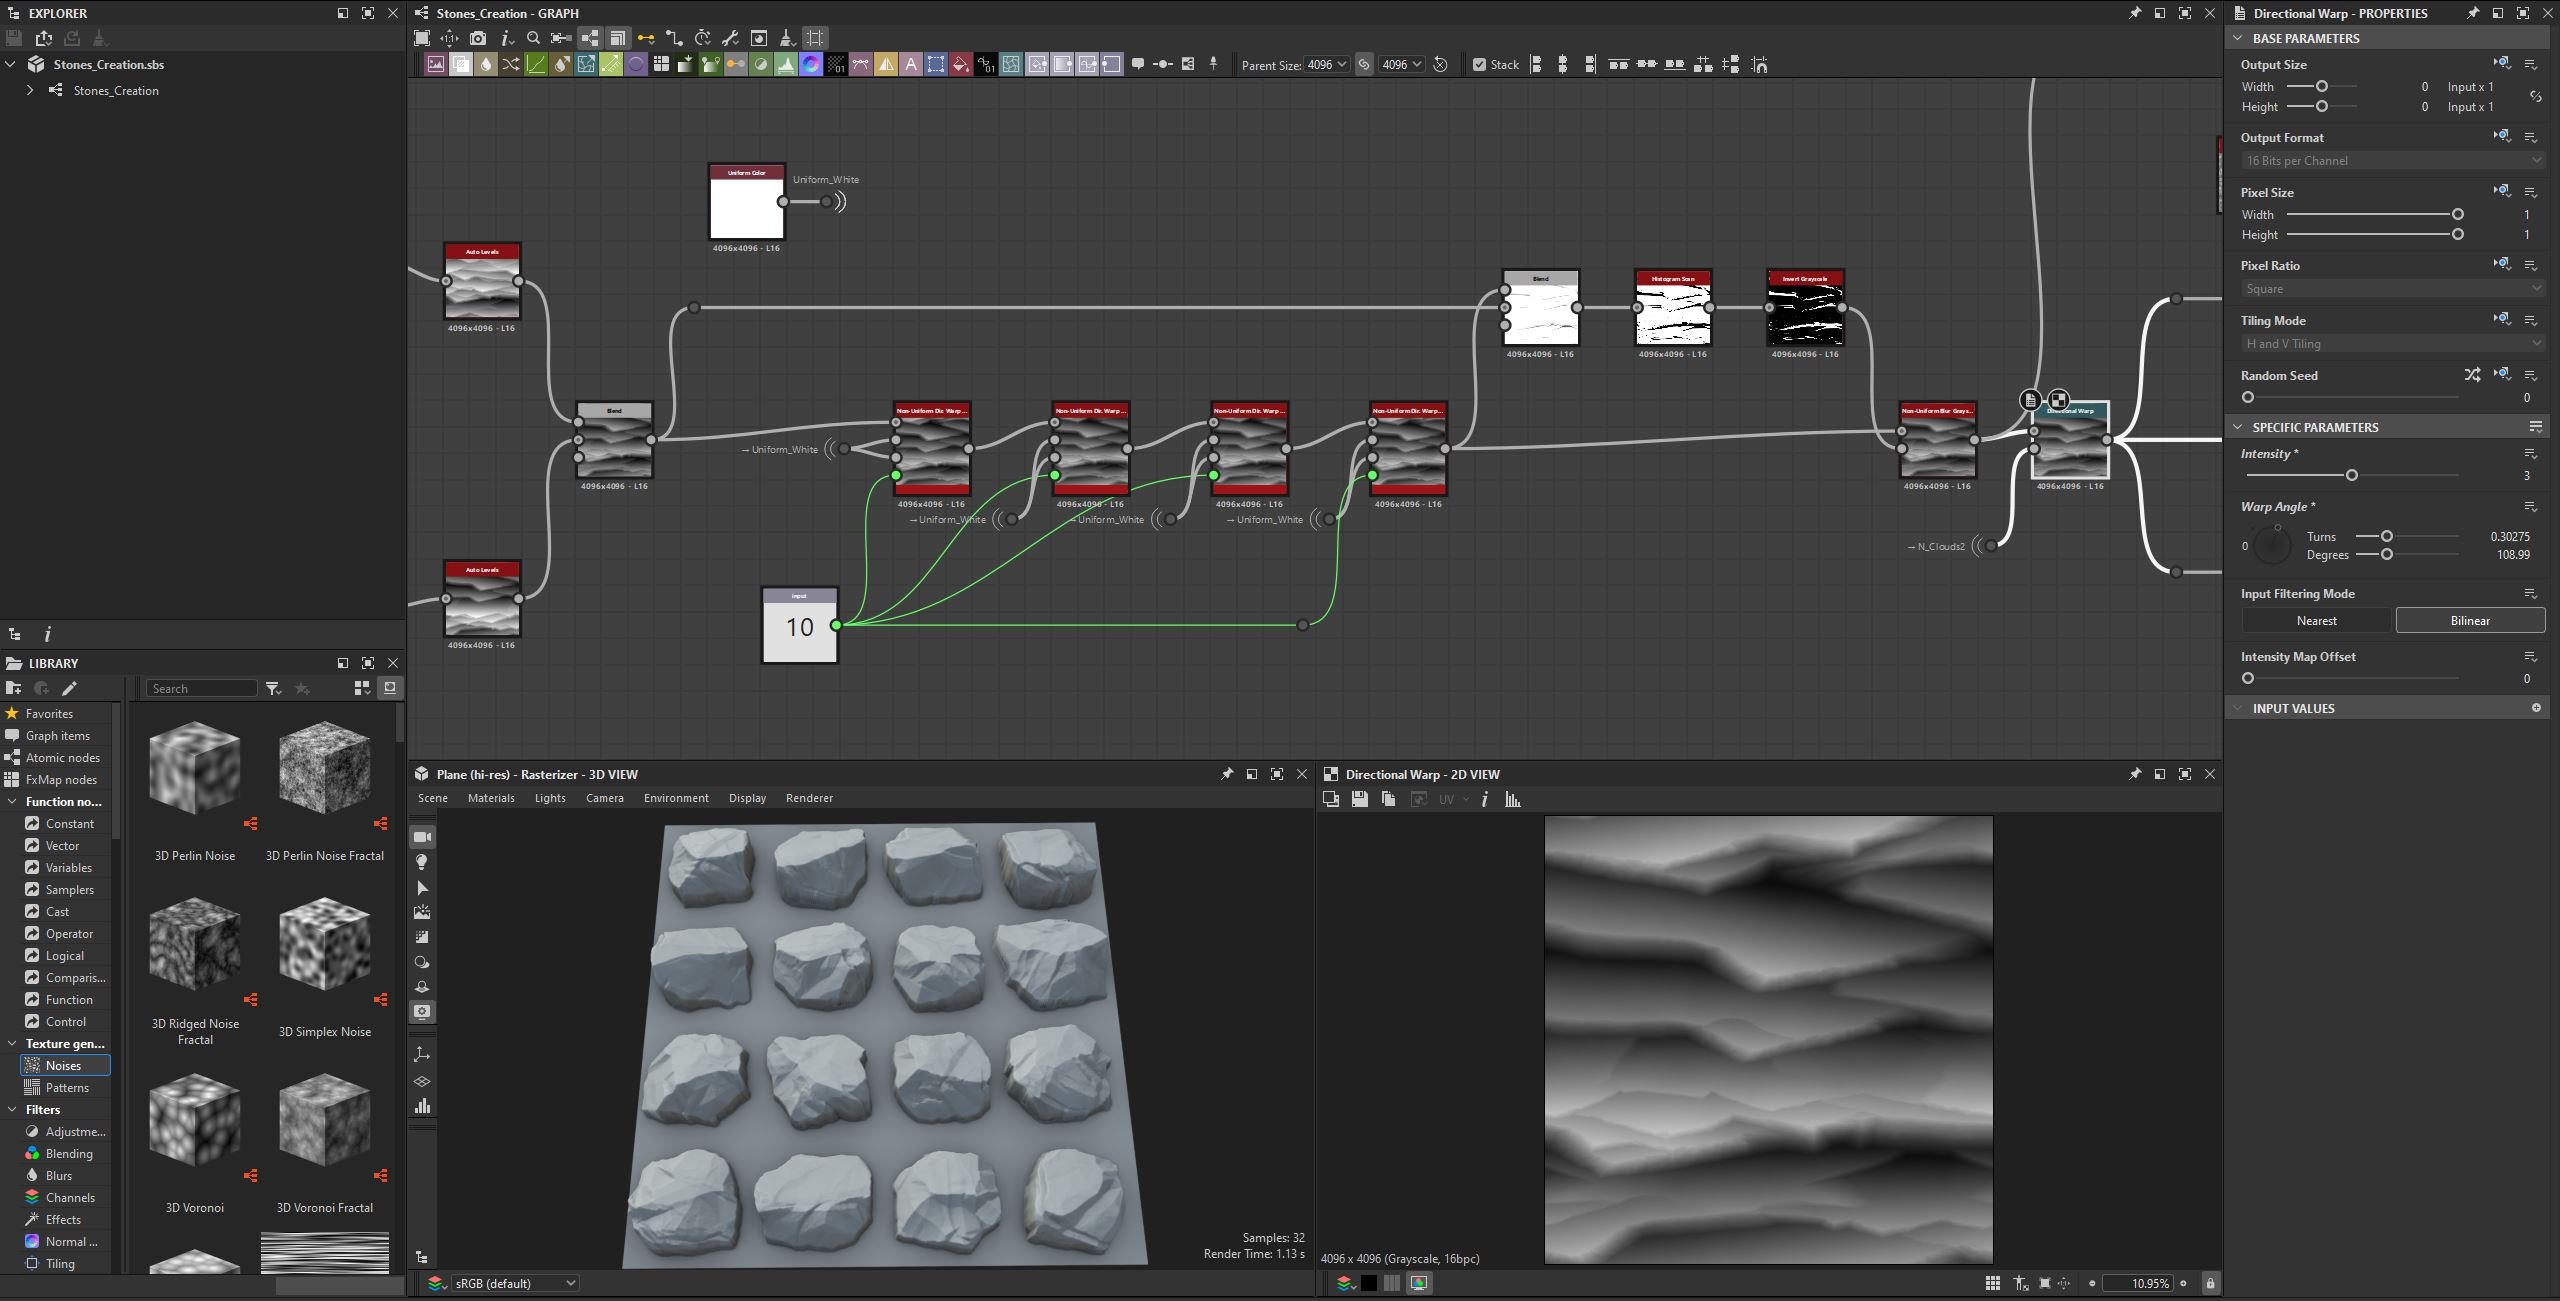Open the clean graph broom tool
This screenshot has width=2560, height=1301.
[787, 38]
